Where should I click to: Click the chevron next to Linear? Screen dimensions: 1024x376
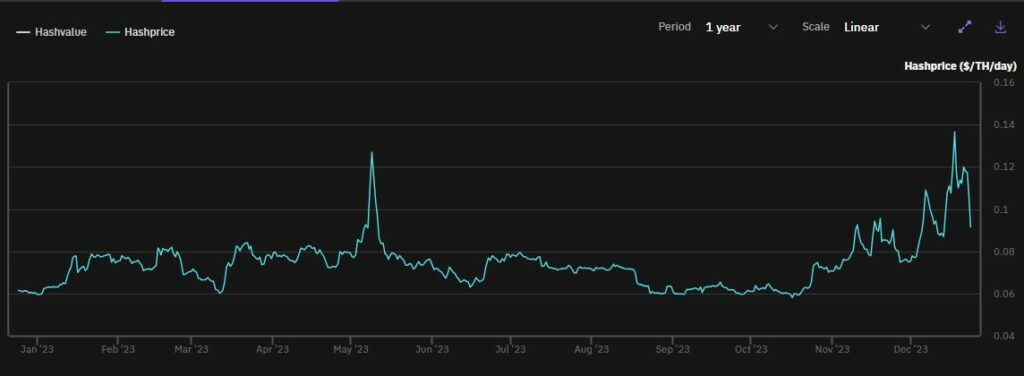[x=925, y=27]
